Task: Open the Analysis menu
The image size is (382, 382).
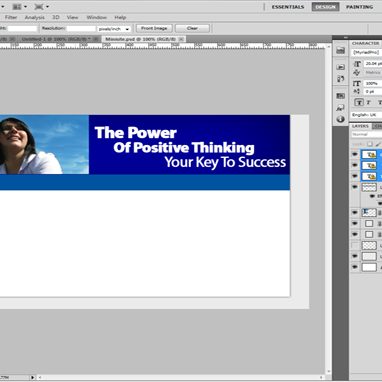Action: click(35, 17)
